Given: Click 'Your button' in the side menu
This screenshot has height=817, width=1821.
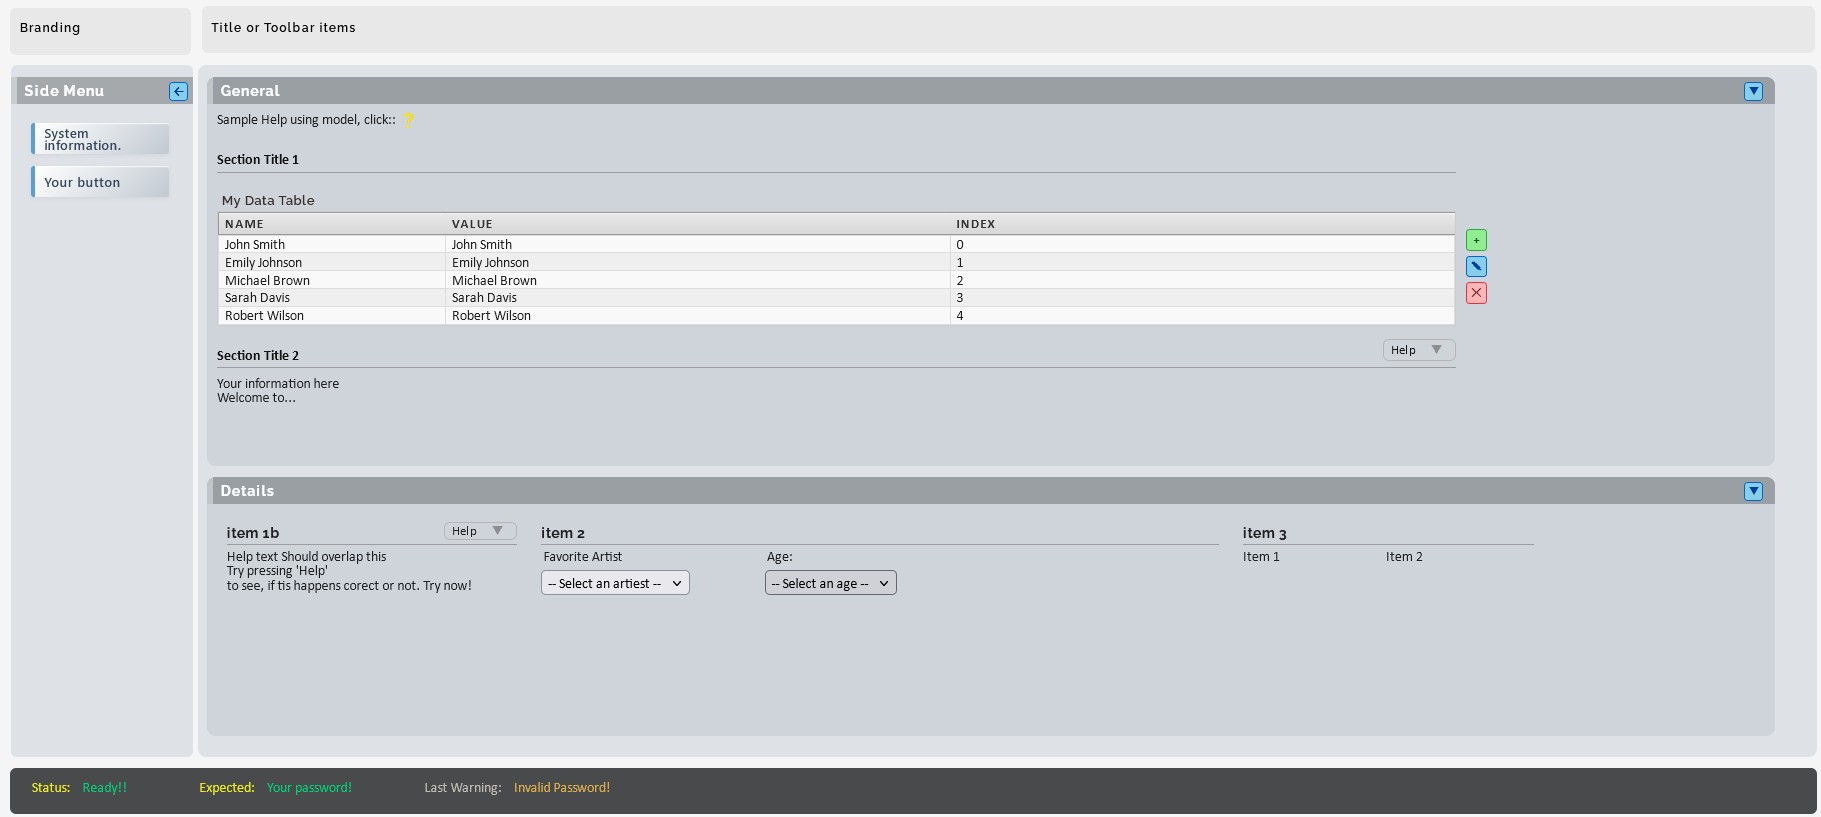Looking at the screenshot, I should tap(100, 183).
